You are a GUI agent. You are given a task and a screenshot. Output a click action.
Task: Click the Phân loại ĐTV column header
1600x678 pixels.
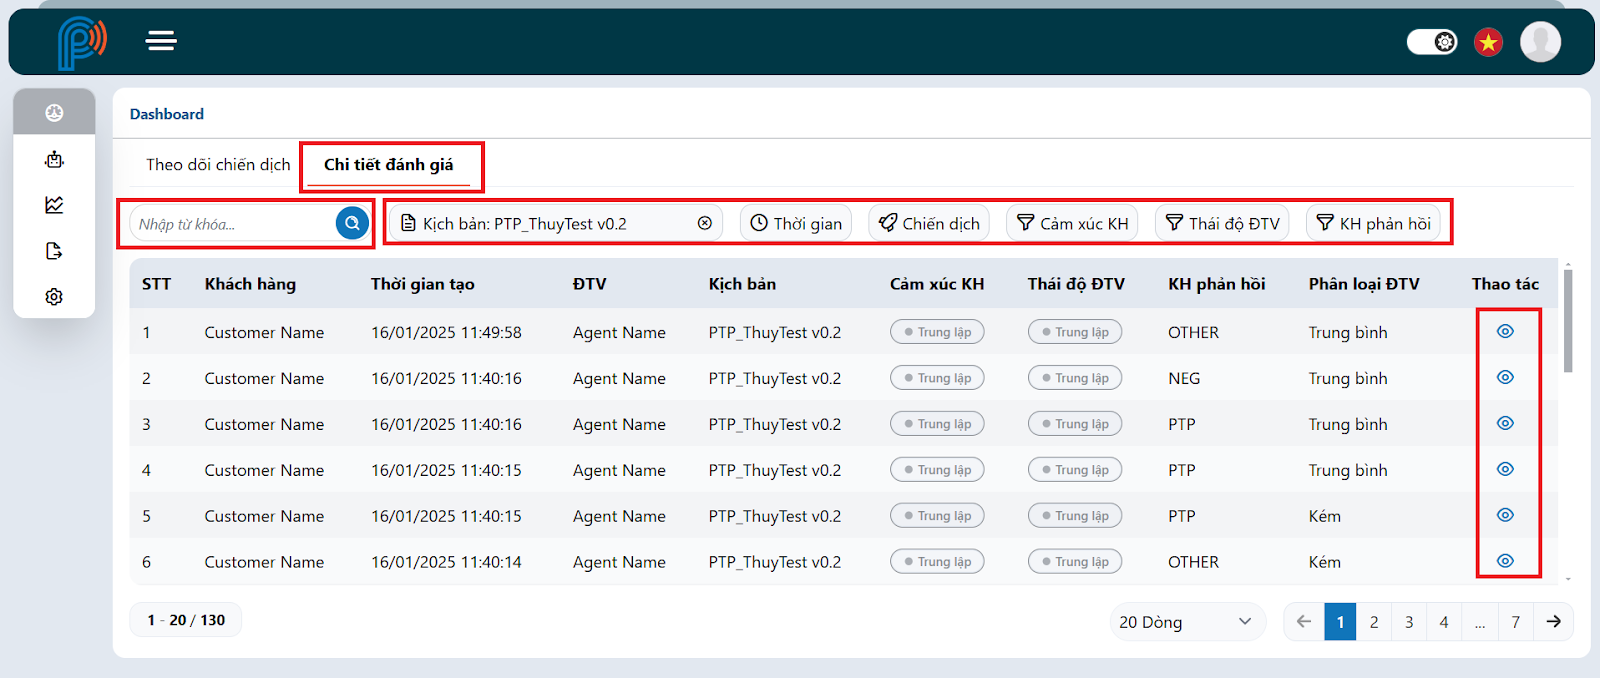[x=1364, y=284]
